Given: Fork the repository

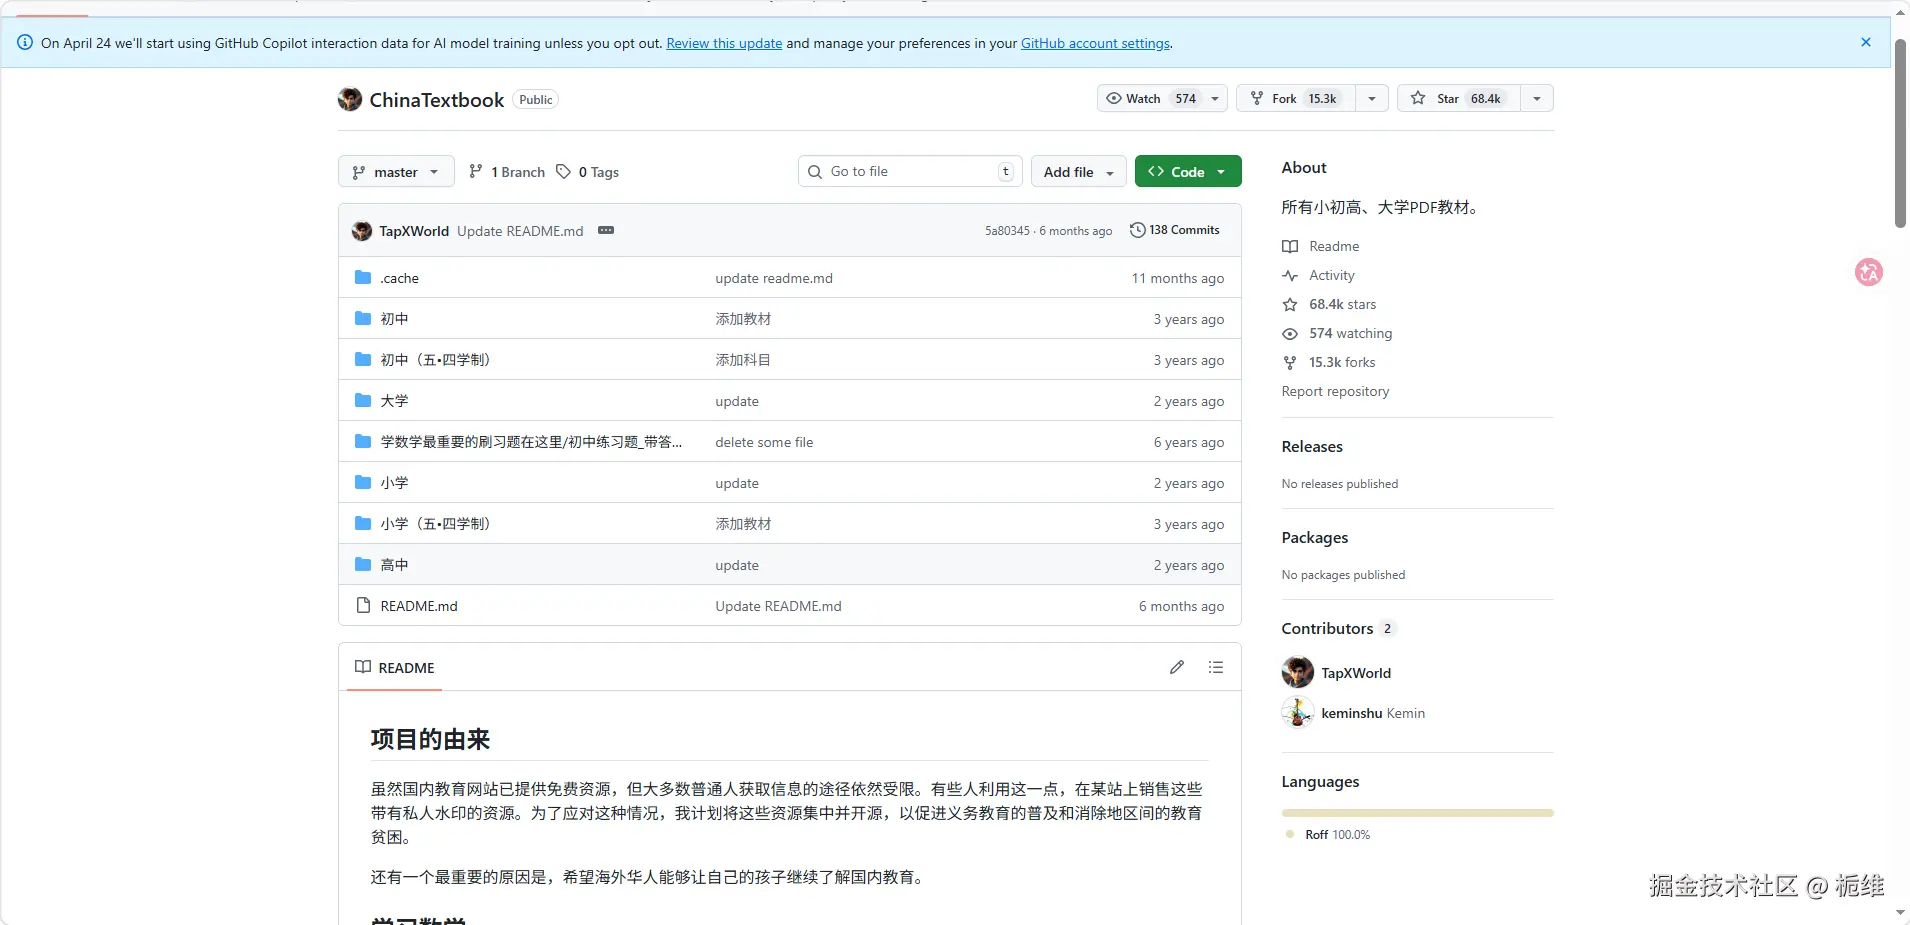Looking at the screenshot, I should tap(1296, 98).
